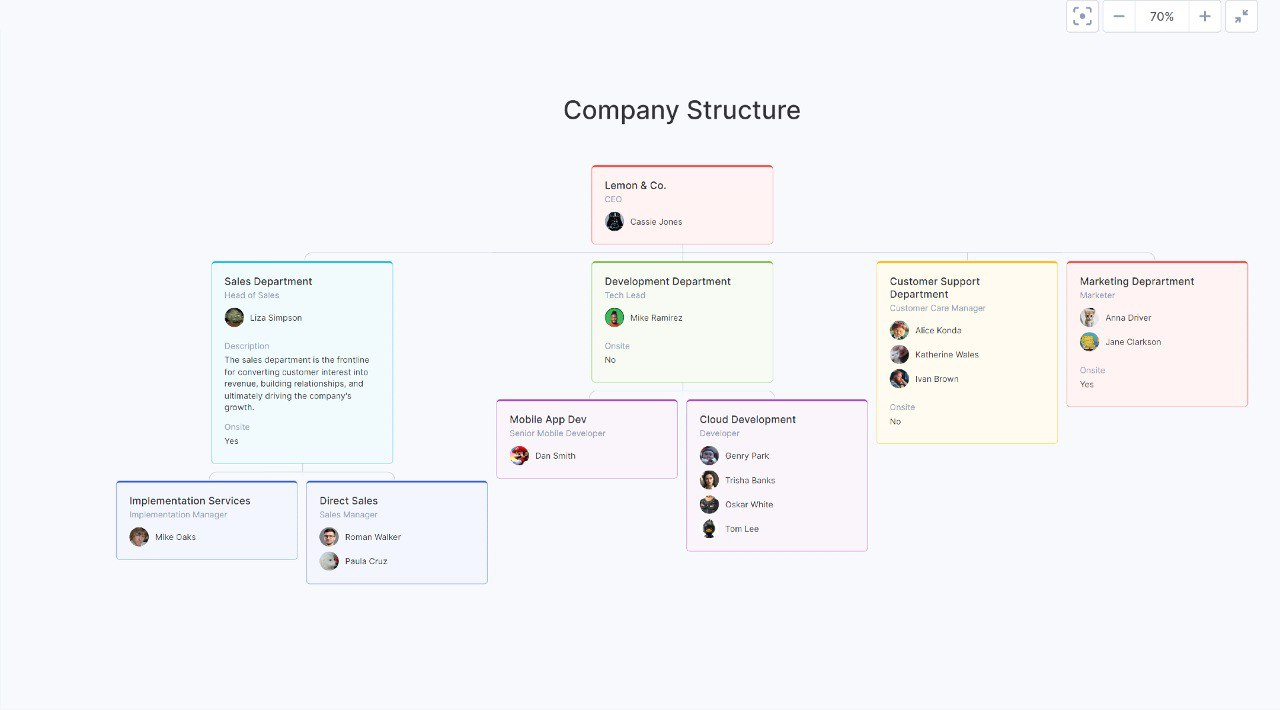Viewport: 1280px width, 710px height.
Task: Select the 70% zoom level field
Action: (1162, 16)
